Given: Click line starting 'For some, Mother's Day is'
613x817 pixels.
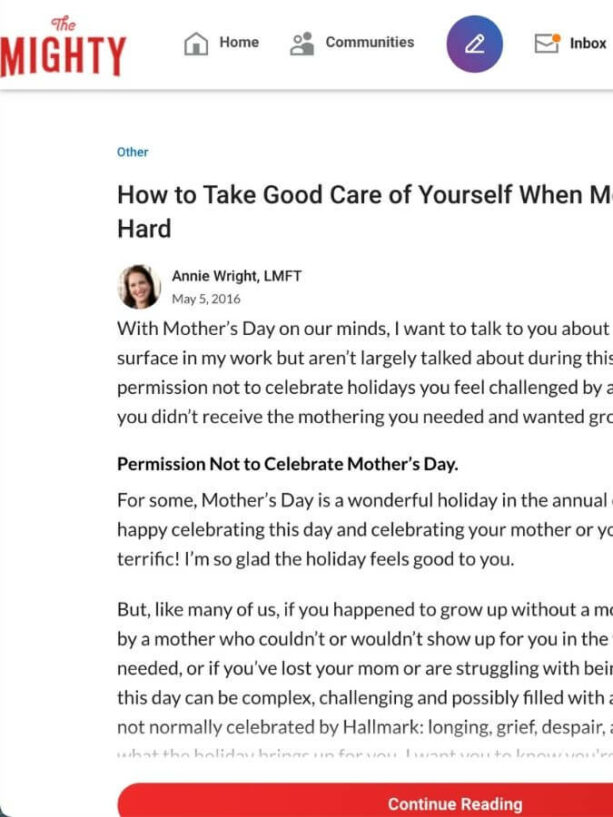Looking at the screenshot, I should point(365,500).
